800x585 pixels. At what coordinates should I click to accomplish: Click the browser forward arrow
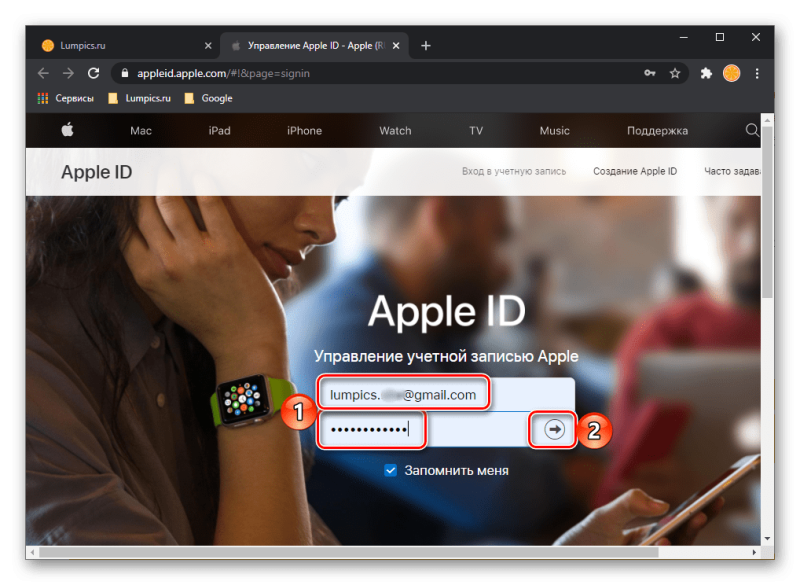[x=68, y=73]
